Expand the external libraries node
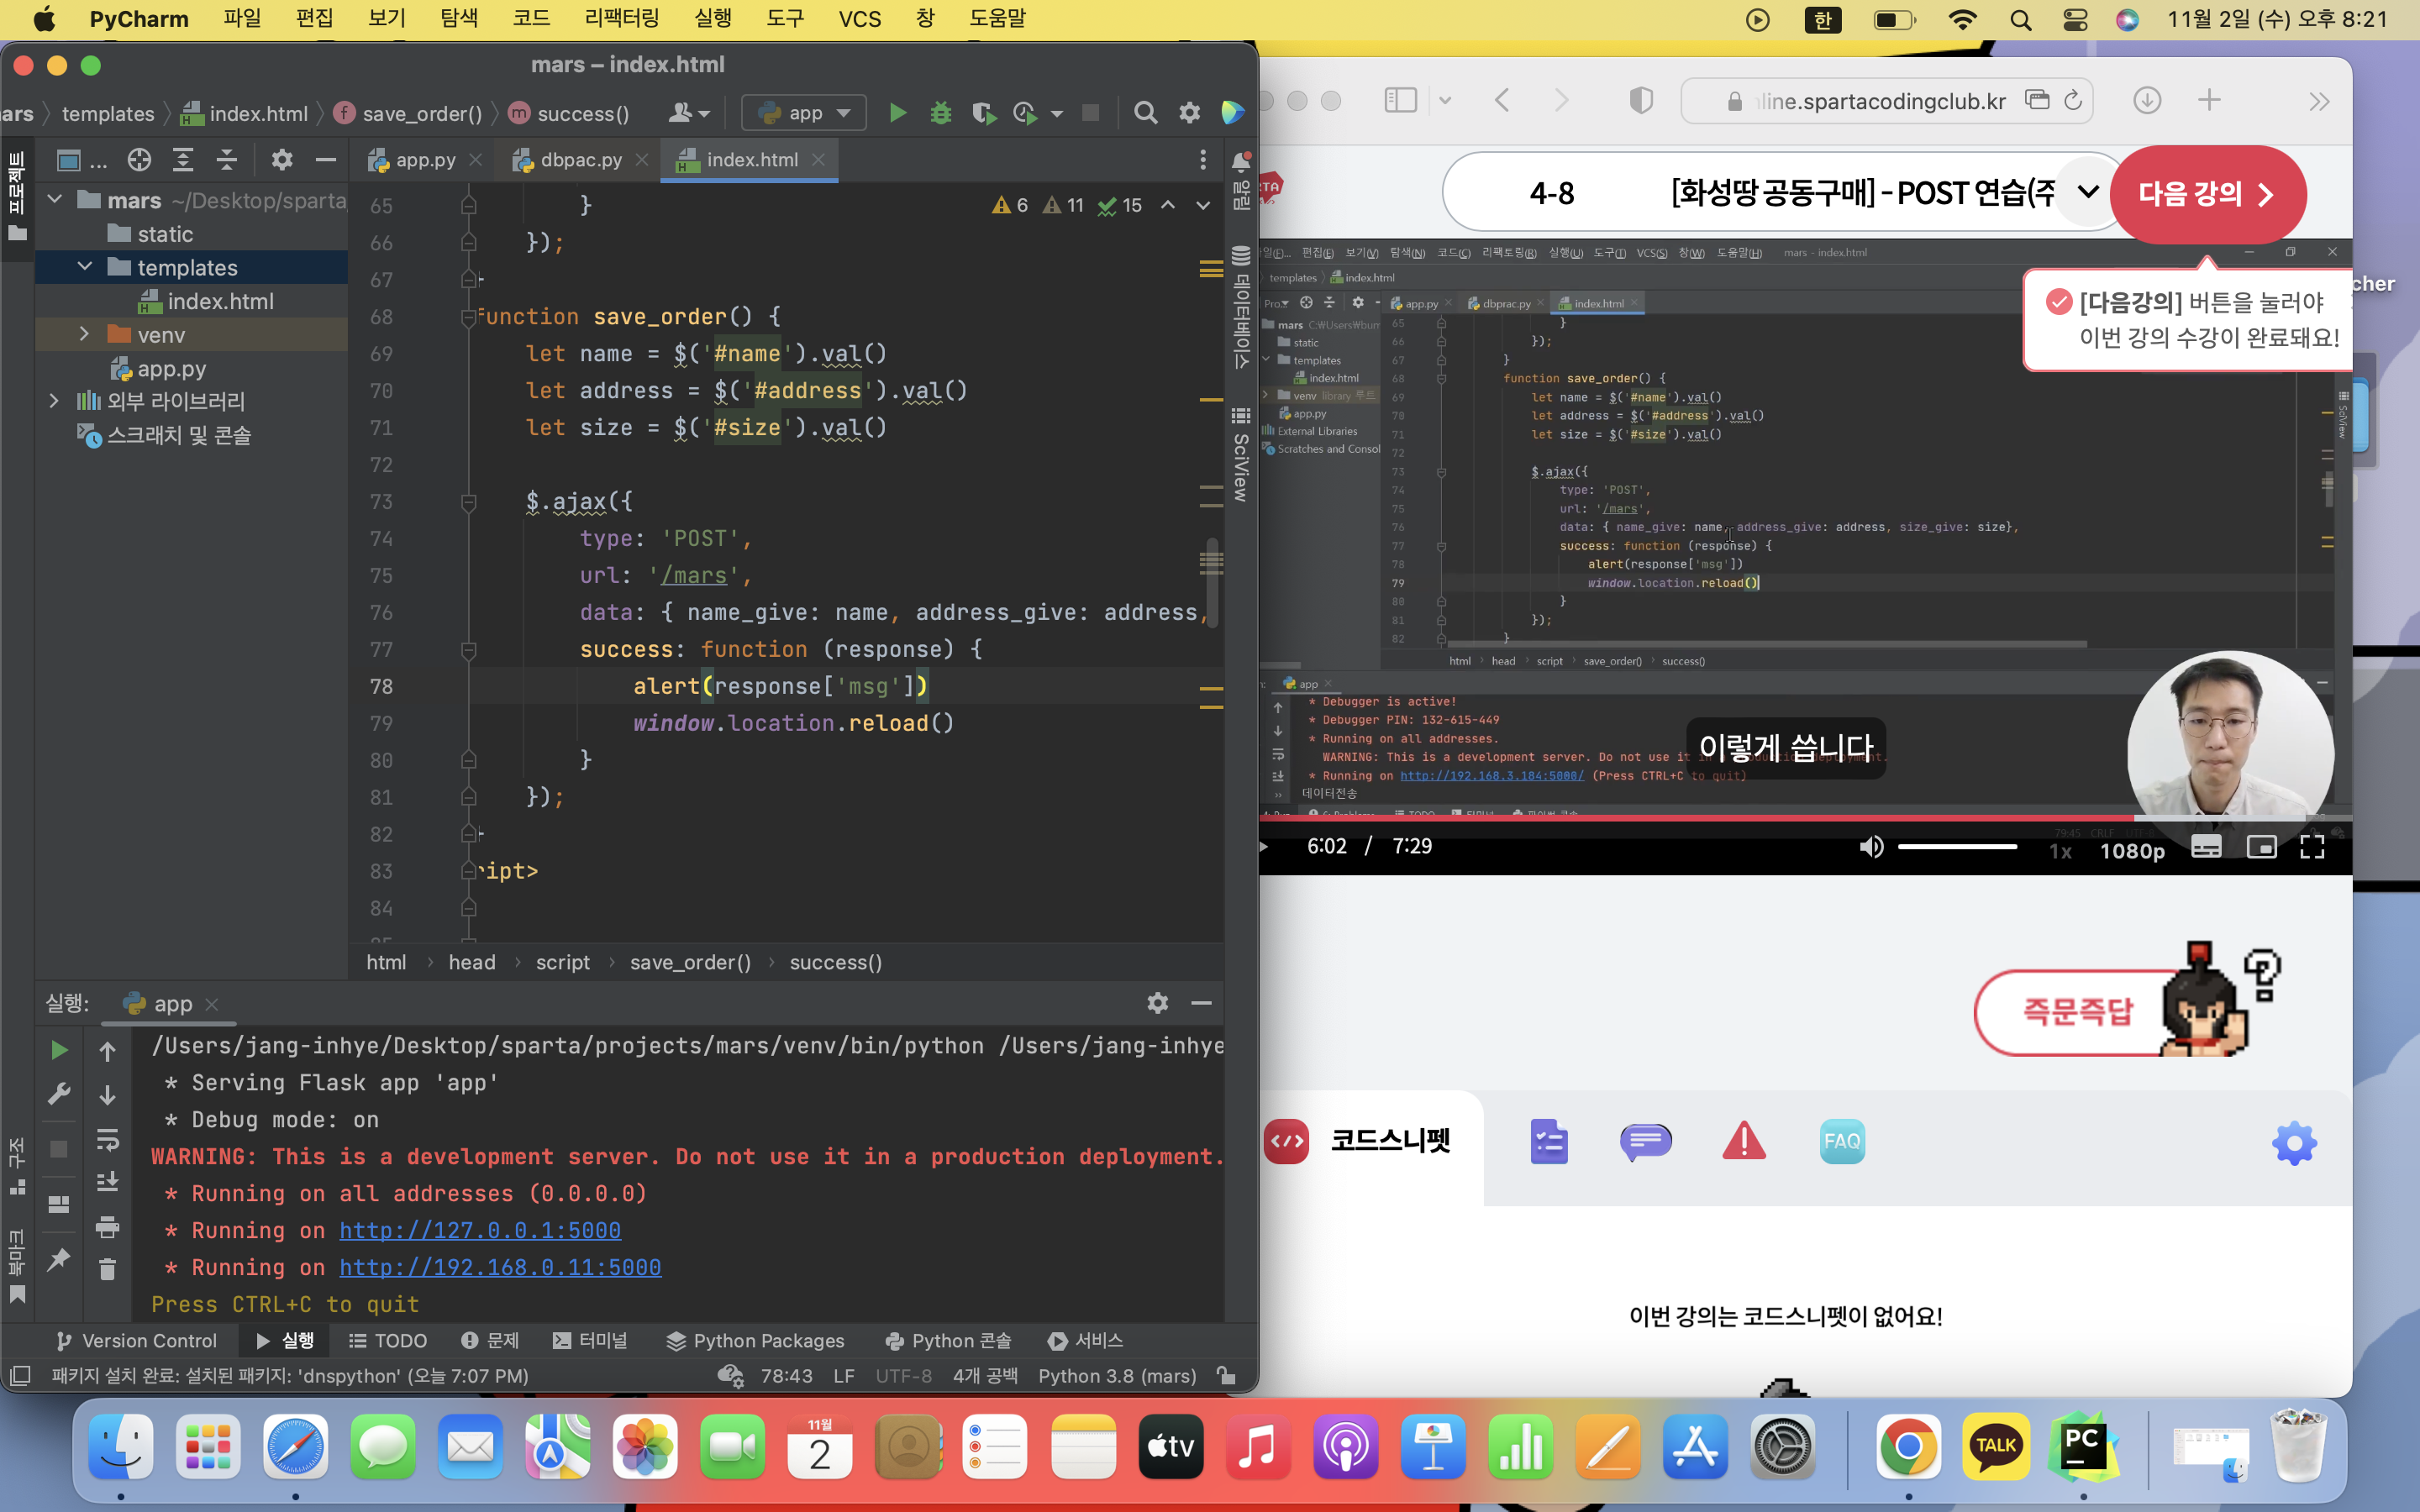Image resolution: width=2420 pixels, height=1512 pixels. [55, 401]
